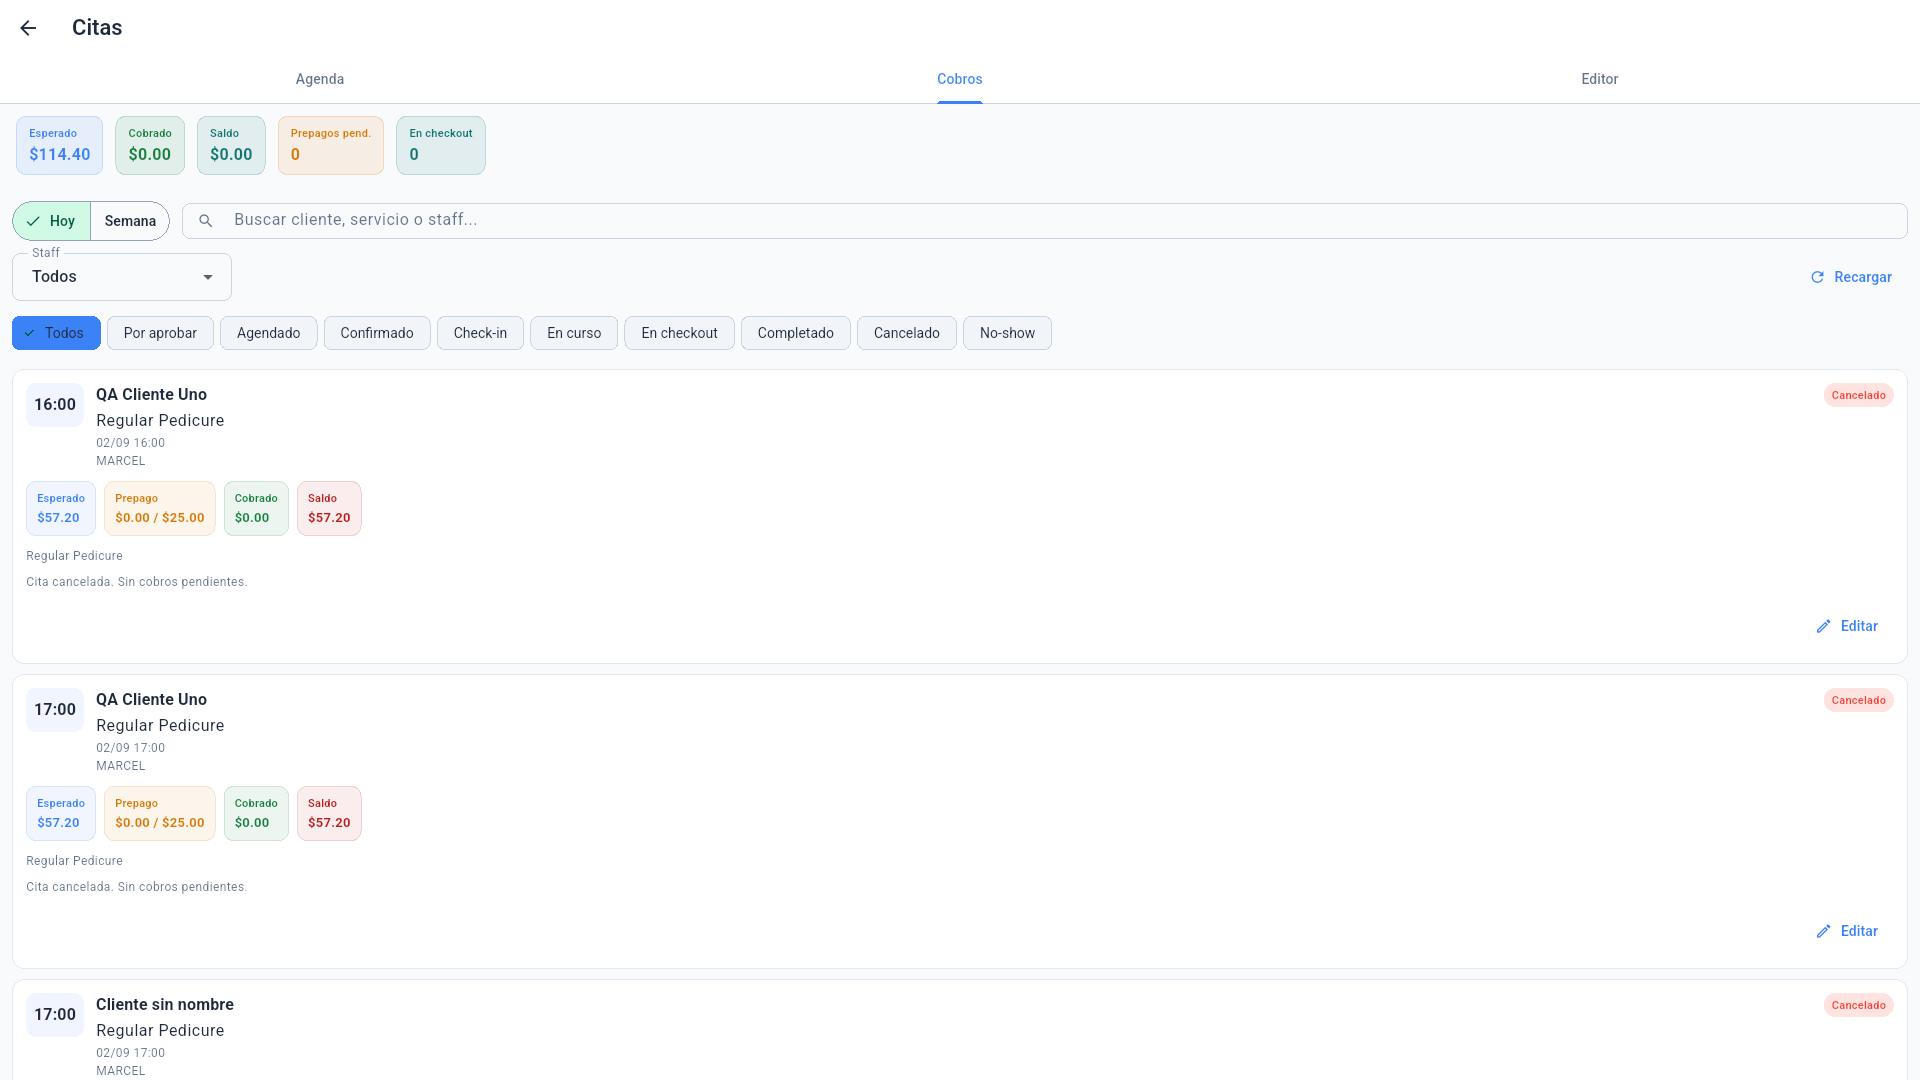Viewport: 1920px width, 1080px height.
Task: Click the Staff dropdown arrow
Action: pos(208,277)
